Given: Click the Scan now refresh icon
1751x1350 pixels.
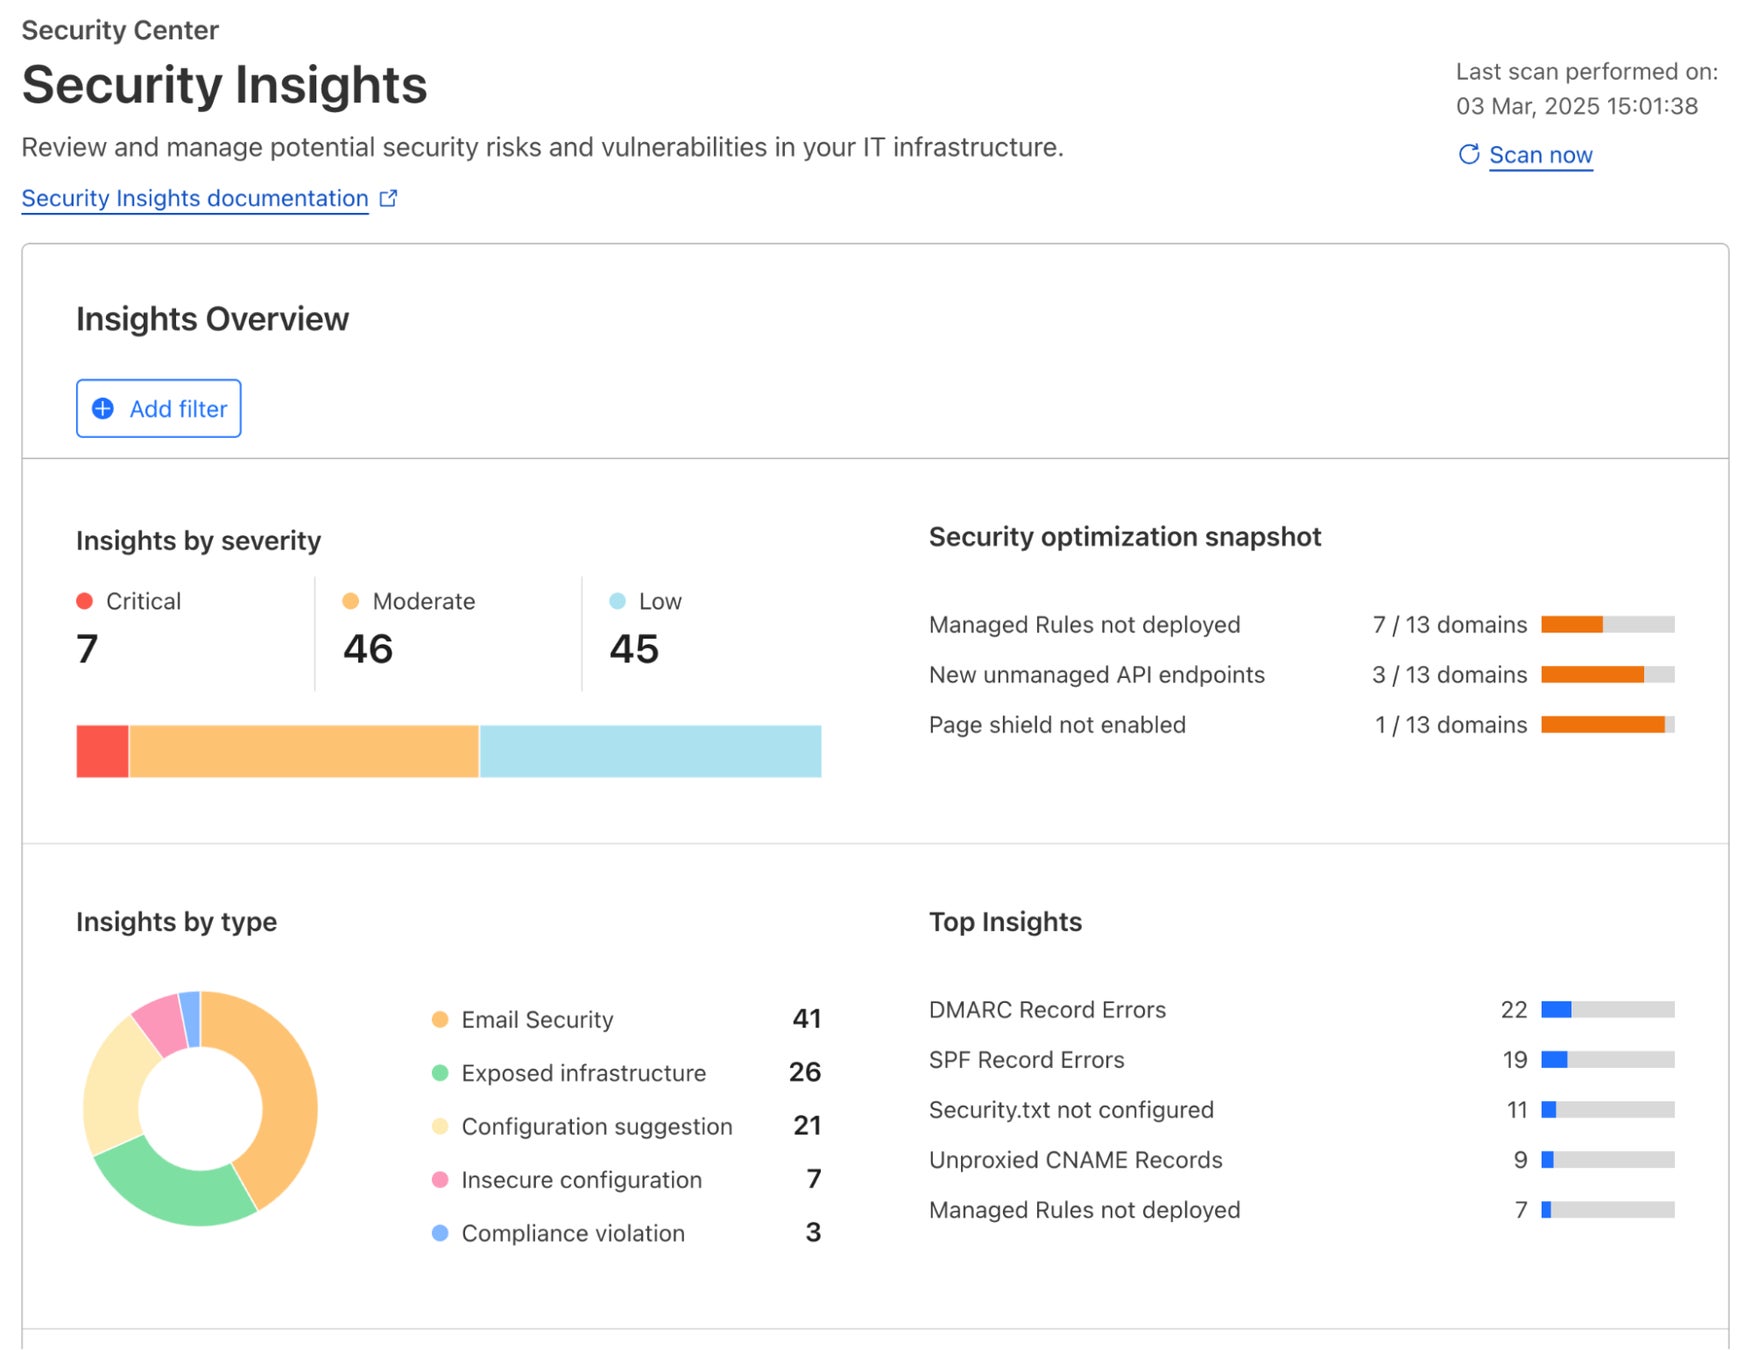Looking at the screenshot, I should pyautogui.click(x=1468, y=154).
